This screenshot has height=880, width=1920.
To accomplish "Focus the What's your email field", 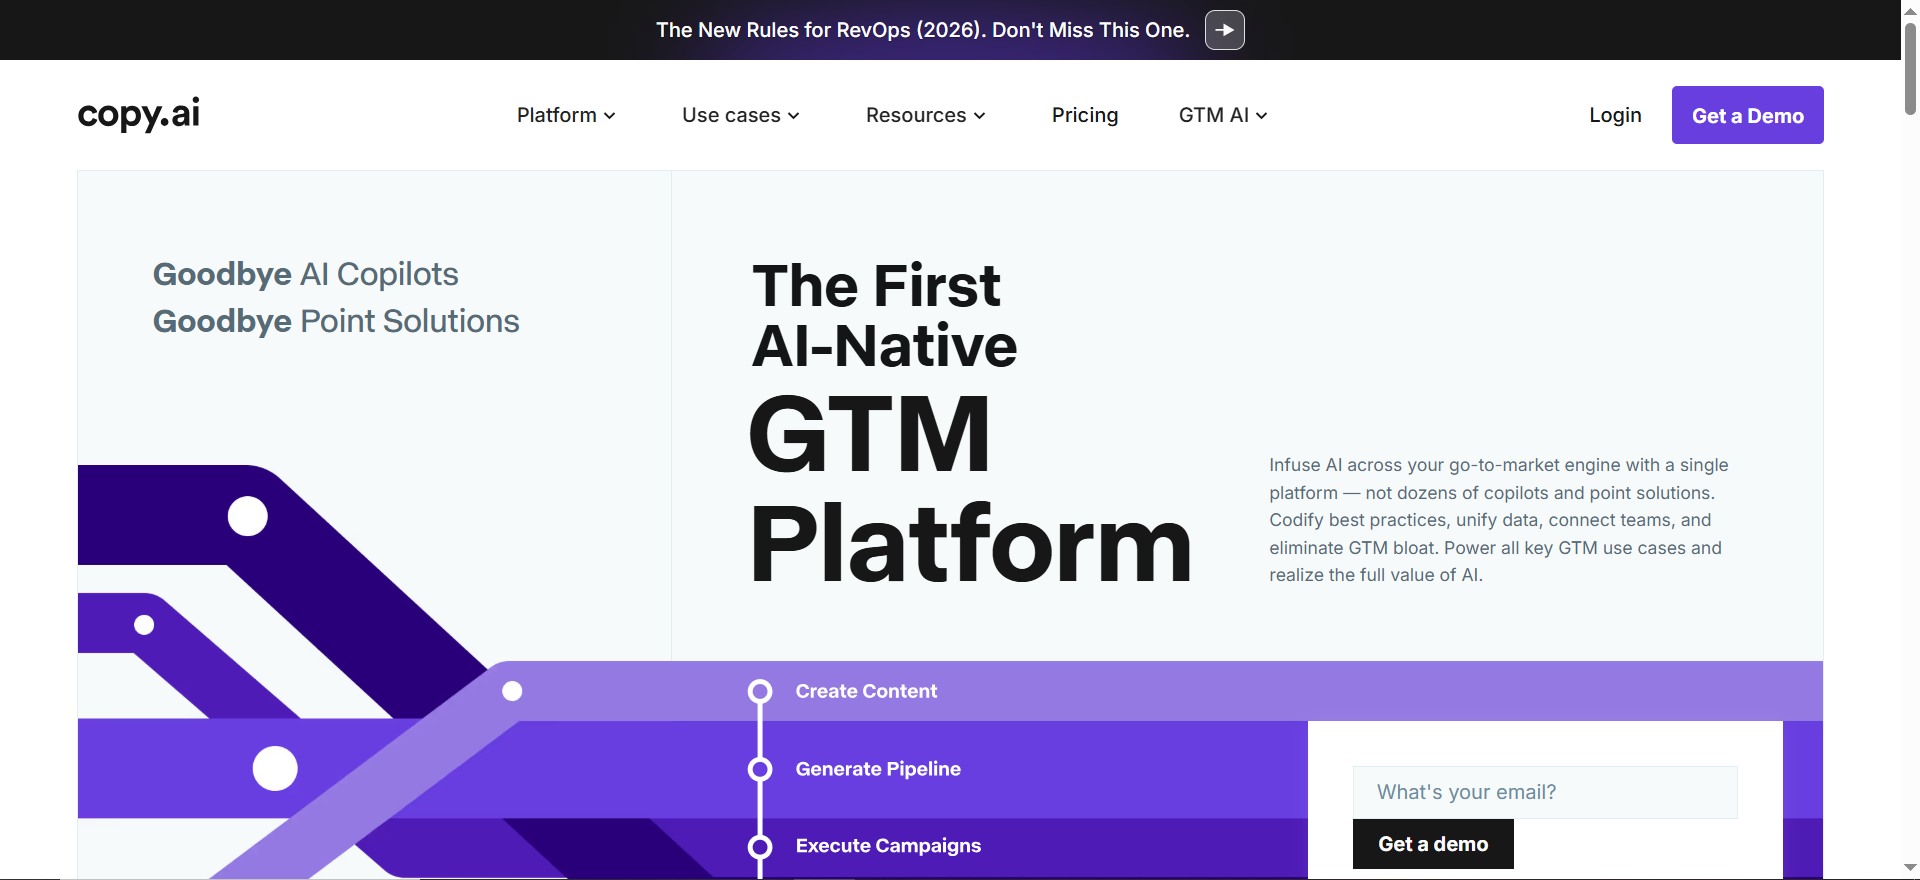I will pyautogui.click(x=1545, y=792).
